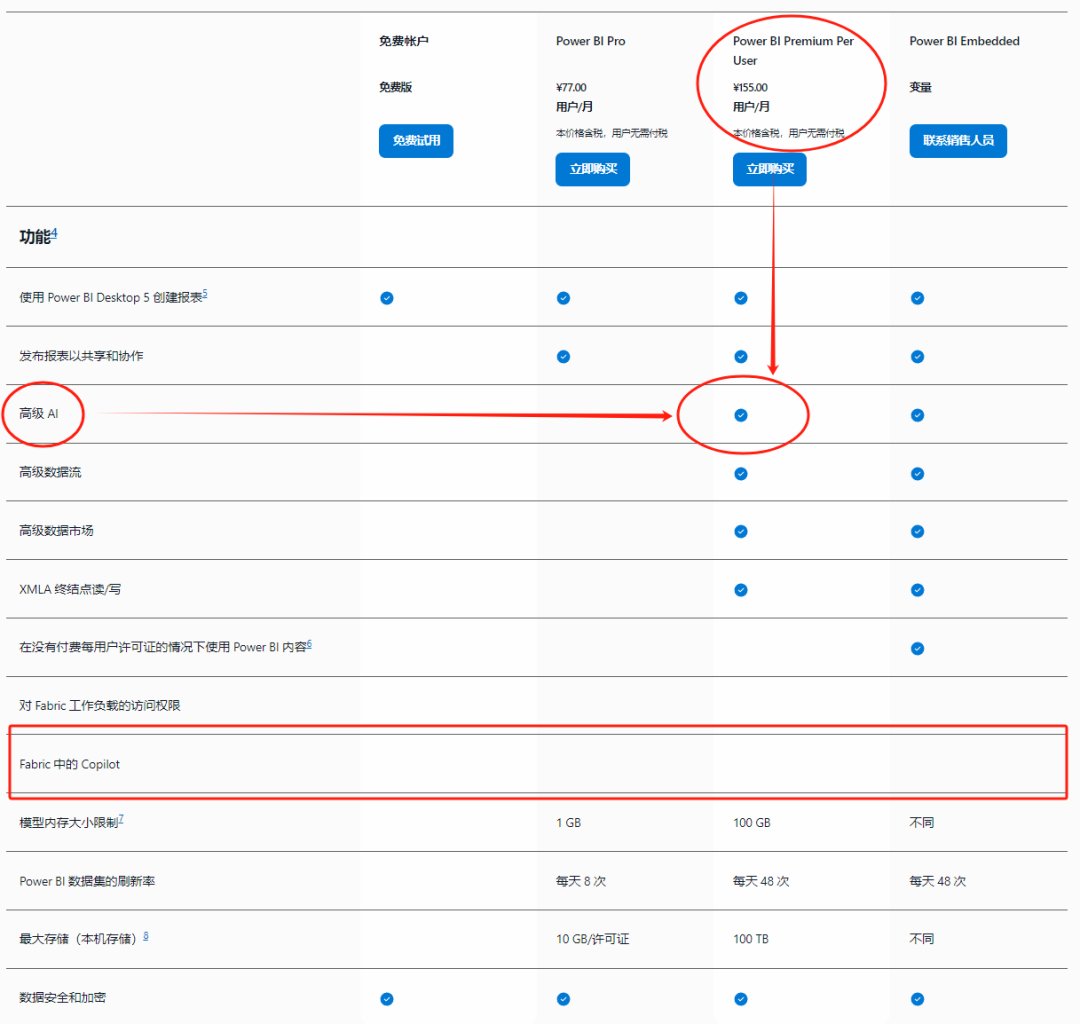Click 立即购买 under Power BI Premium Per User

pos(769,169)
